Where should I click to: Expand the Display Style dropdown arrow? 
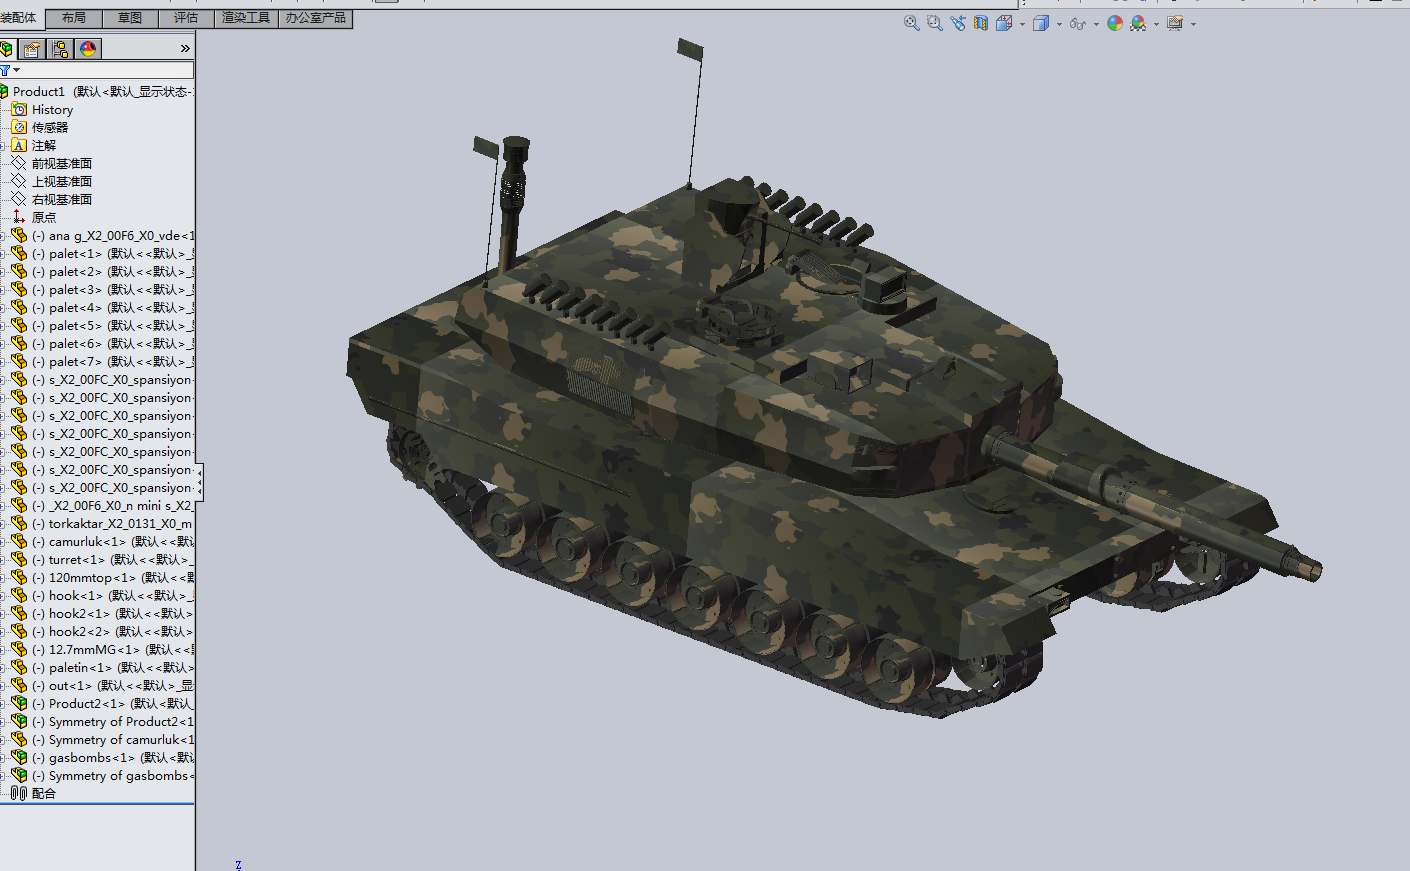pyautogui.click(x=1059, y=24)
